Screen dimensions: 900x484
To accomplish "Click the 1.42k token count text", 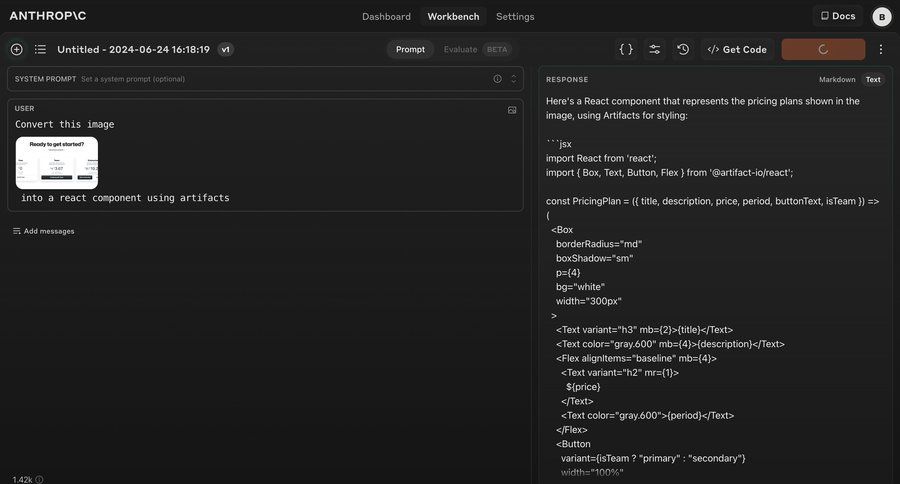I will (22, 479).
